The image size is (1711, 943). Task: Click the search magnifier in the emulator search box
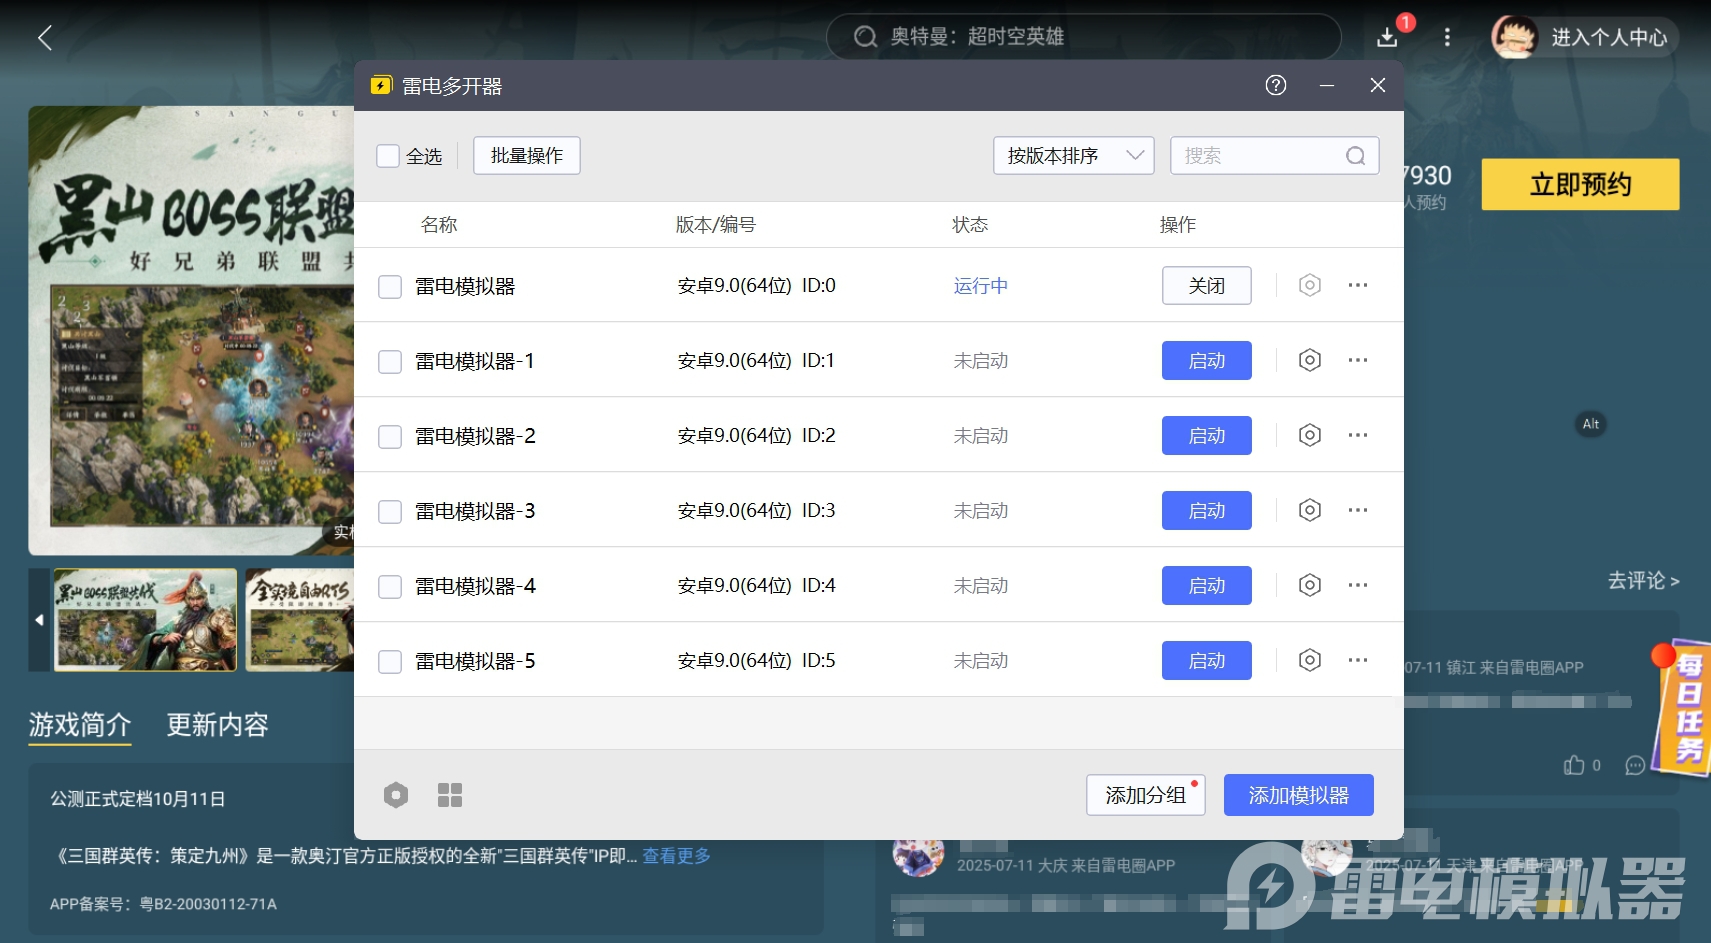(x=1354, y=155)
